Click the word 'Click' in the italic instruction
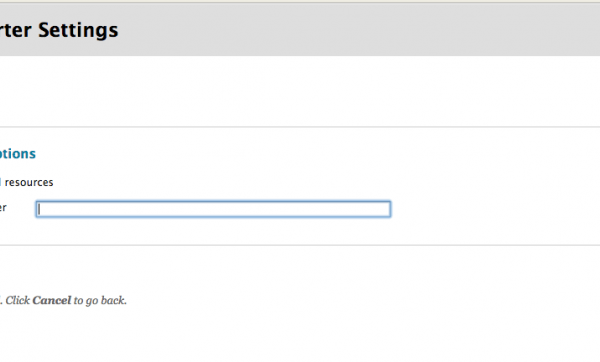This screenshot has height=362, width=600. point(18,300)
